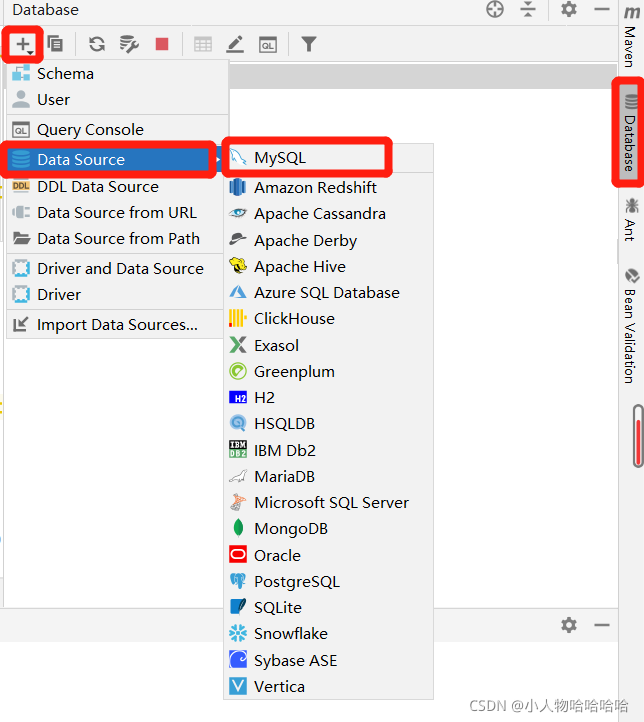The image size is (644, 722).
Task: Select Azure SQL Database option
Action: (x=329, y=293)
